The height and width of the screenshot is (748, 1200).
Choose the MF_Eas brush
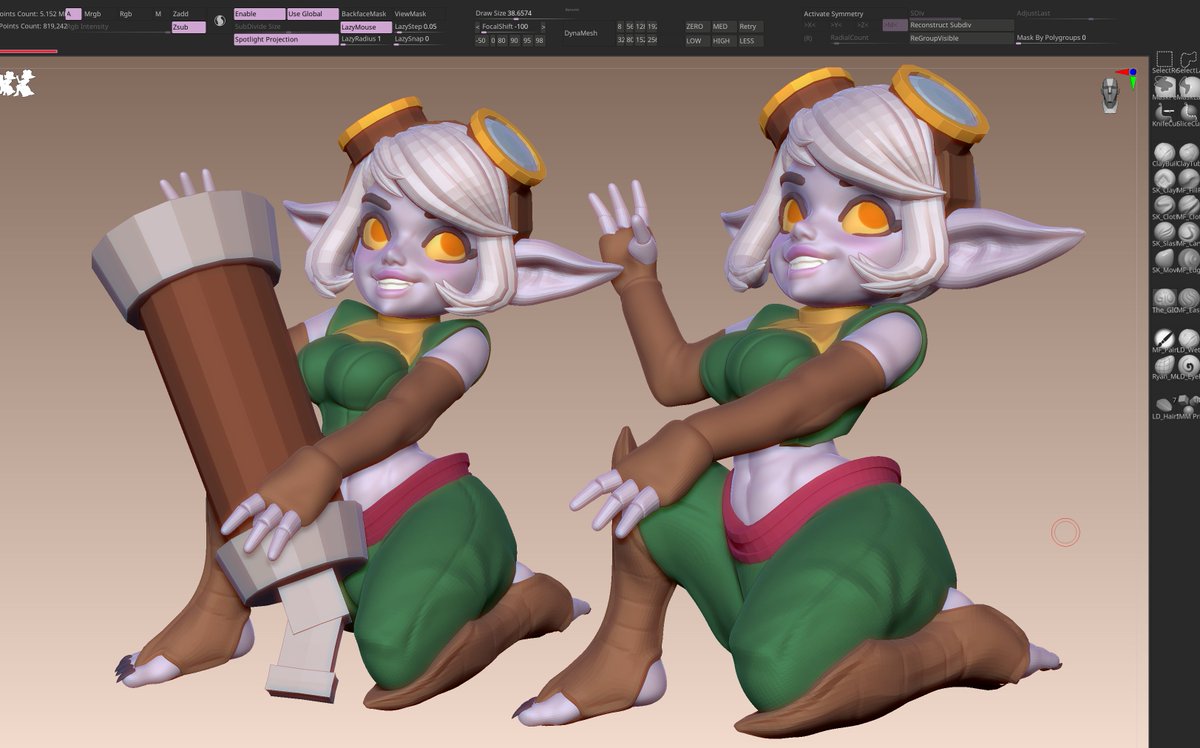pos(1188,301)
